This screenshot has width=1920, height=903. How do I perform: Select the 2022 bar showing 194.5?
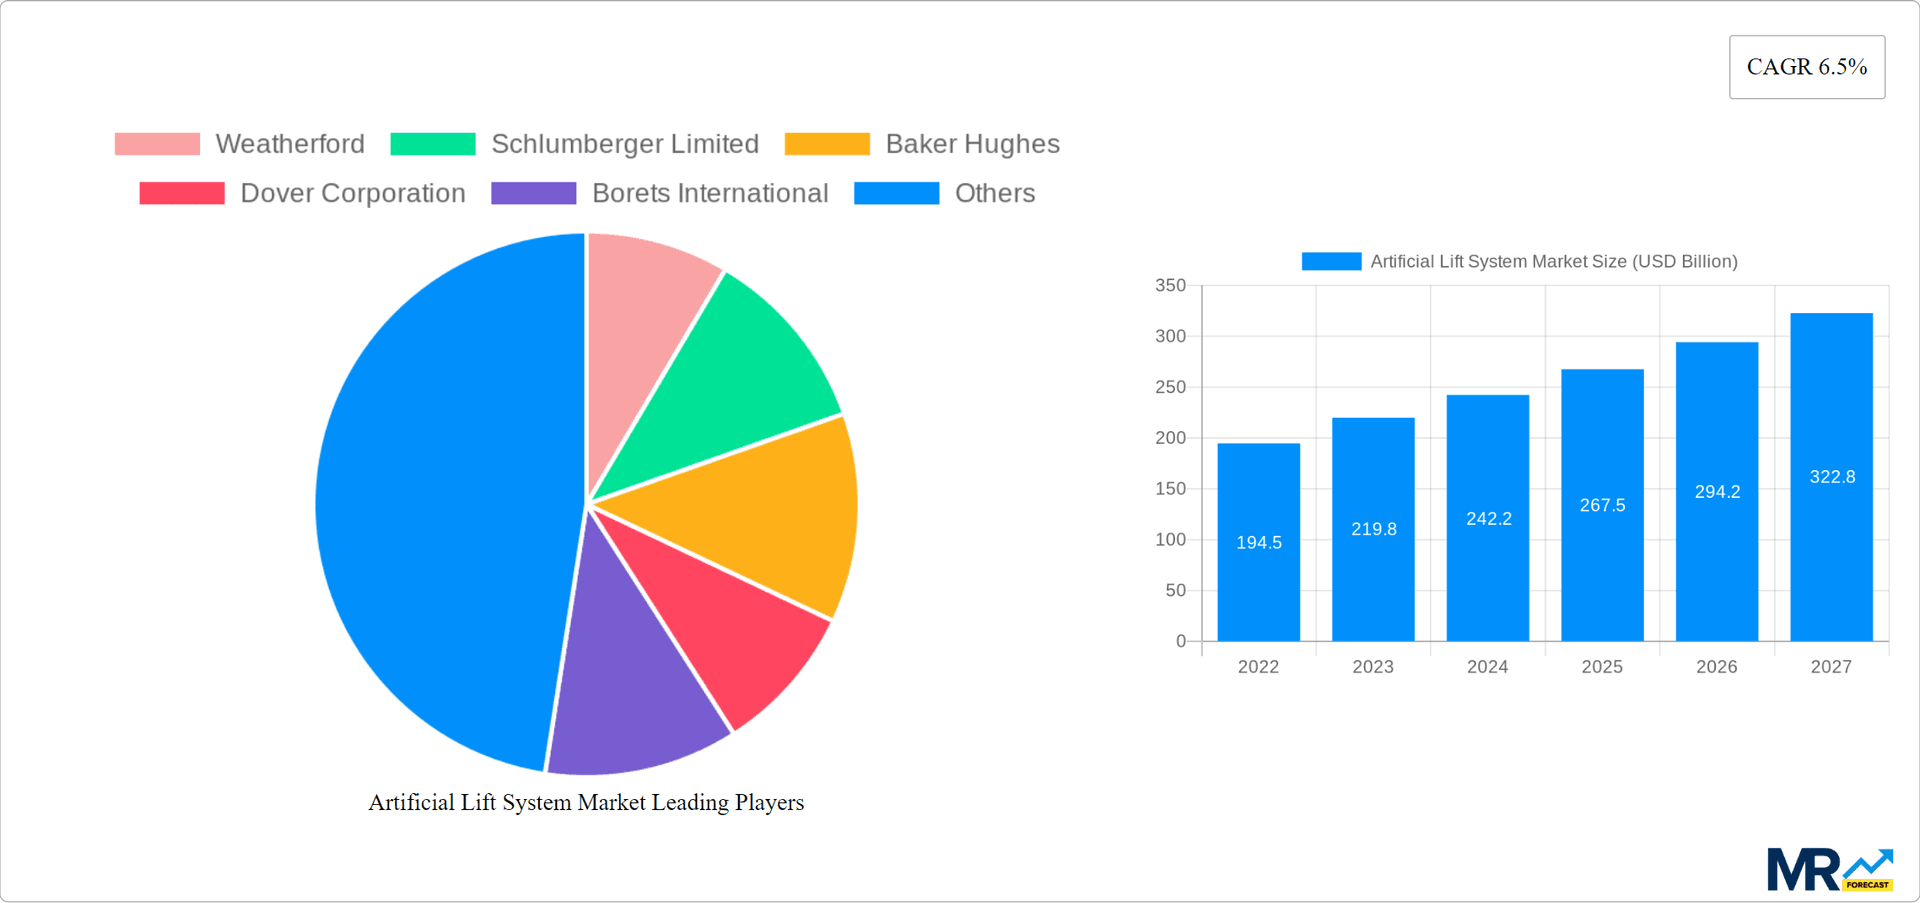pyautogui.click(x=1258, y=542)
